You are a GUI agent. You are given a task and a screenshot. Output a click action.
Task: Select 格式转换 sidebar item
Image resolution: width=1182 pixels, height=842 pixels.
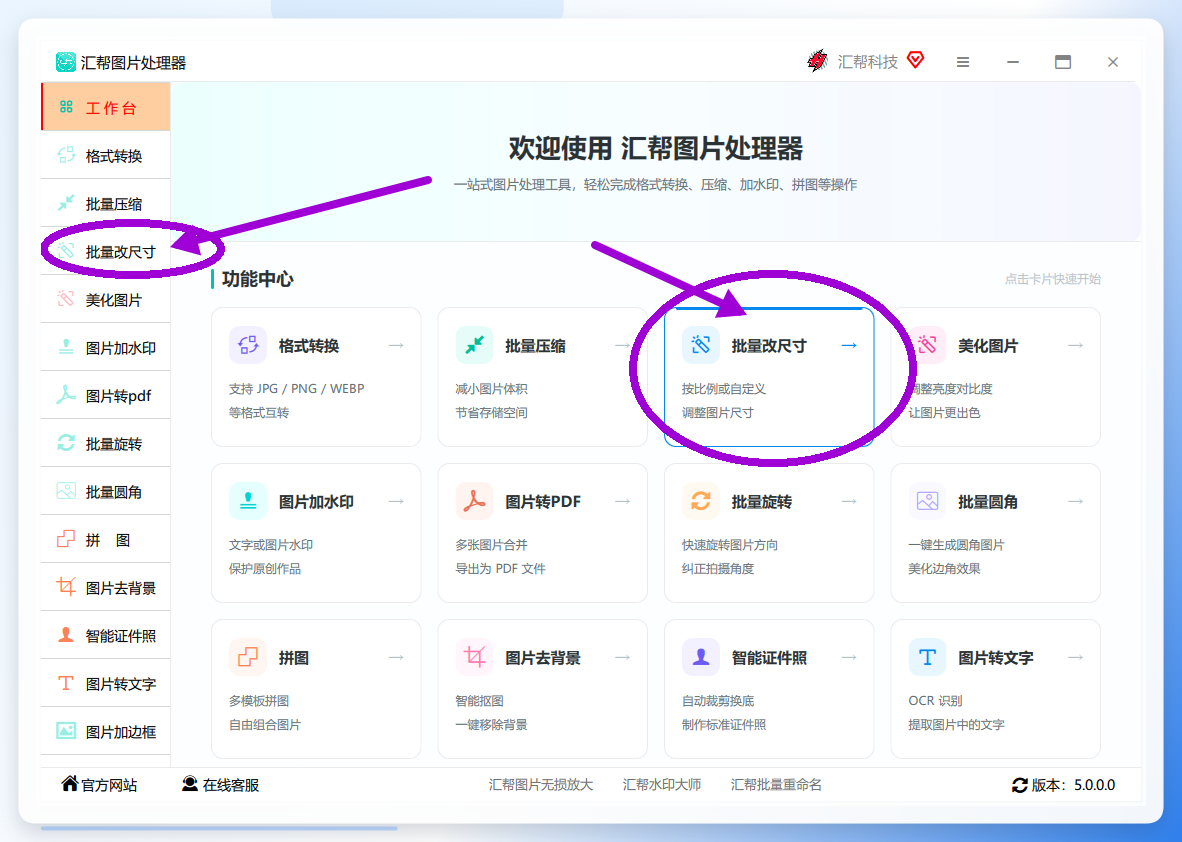106,155
